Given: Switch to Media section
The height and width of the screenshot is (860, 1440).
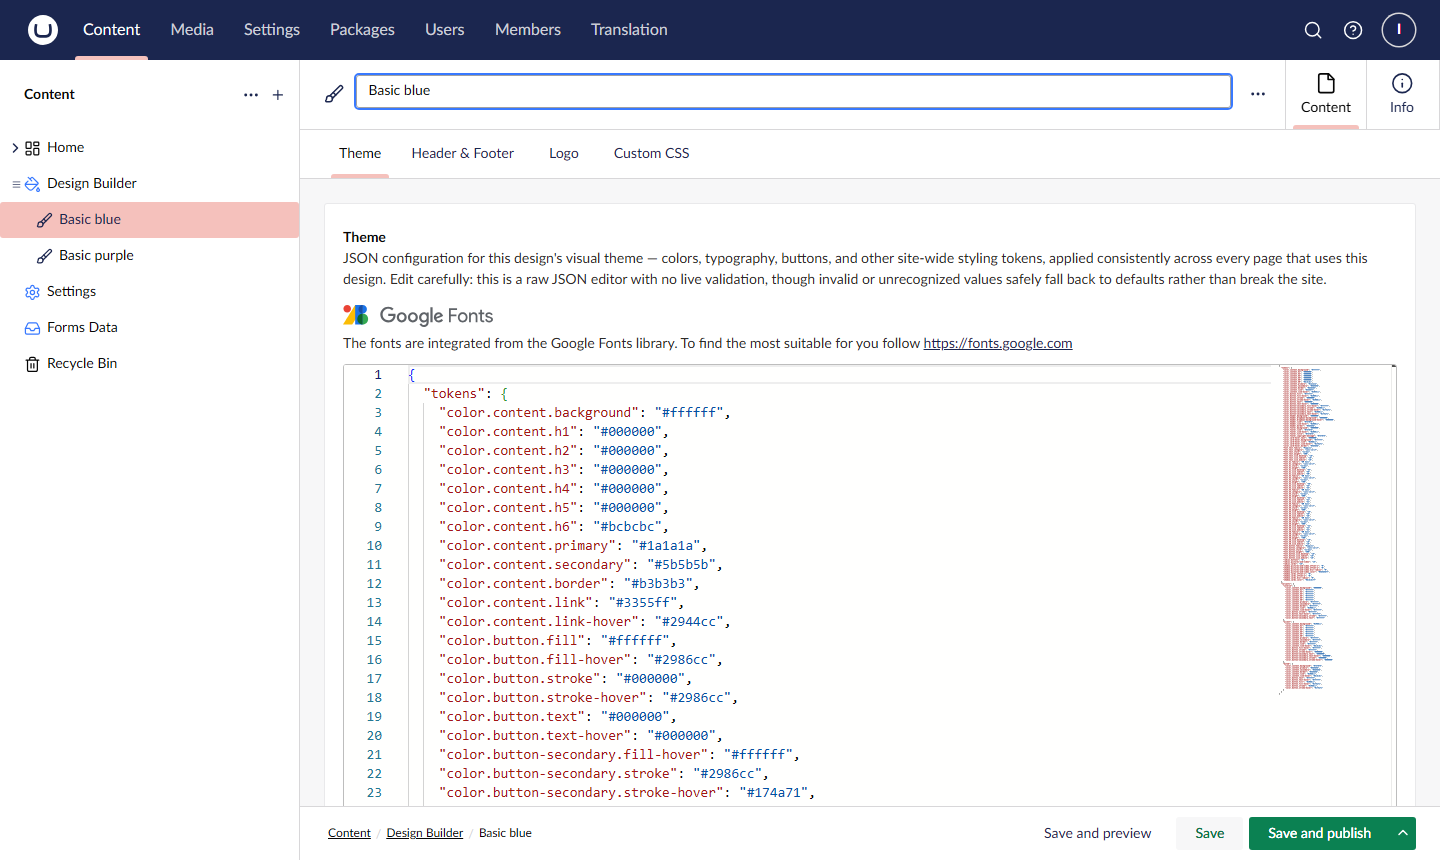Looking at the screenshot, I should click(x=192, y=30).
